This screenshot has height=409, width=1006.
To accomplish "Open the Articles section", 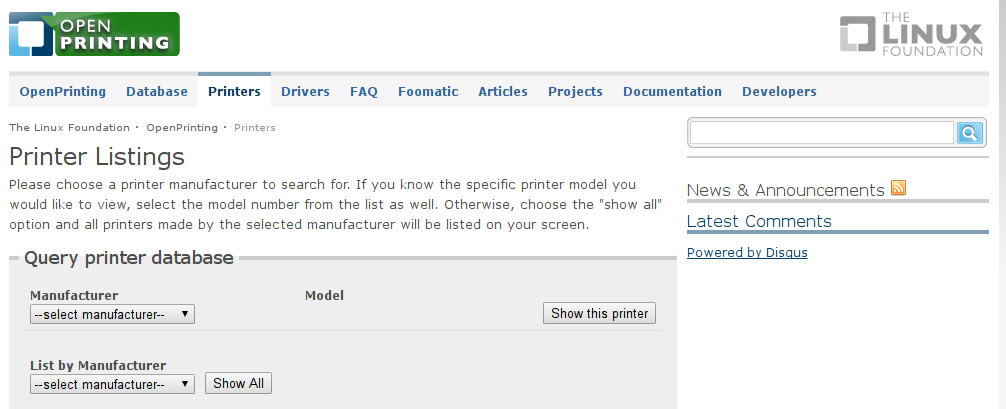I will 503,92.
